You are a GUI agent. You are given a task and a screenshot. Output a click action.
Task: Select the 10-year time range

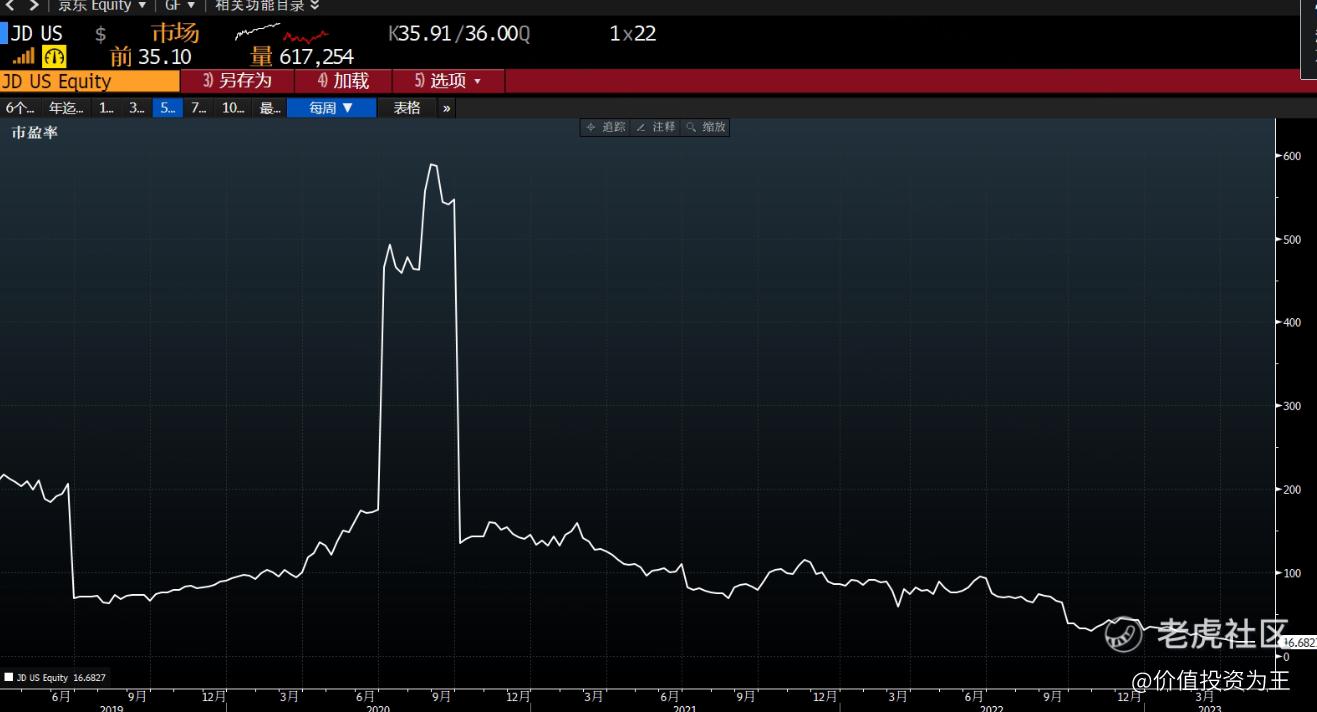233,108
